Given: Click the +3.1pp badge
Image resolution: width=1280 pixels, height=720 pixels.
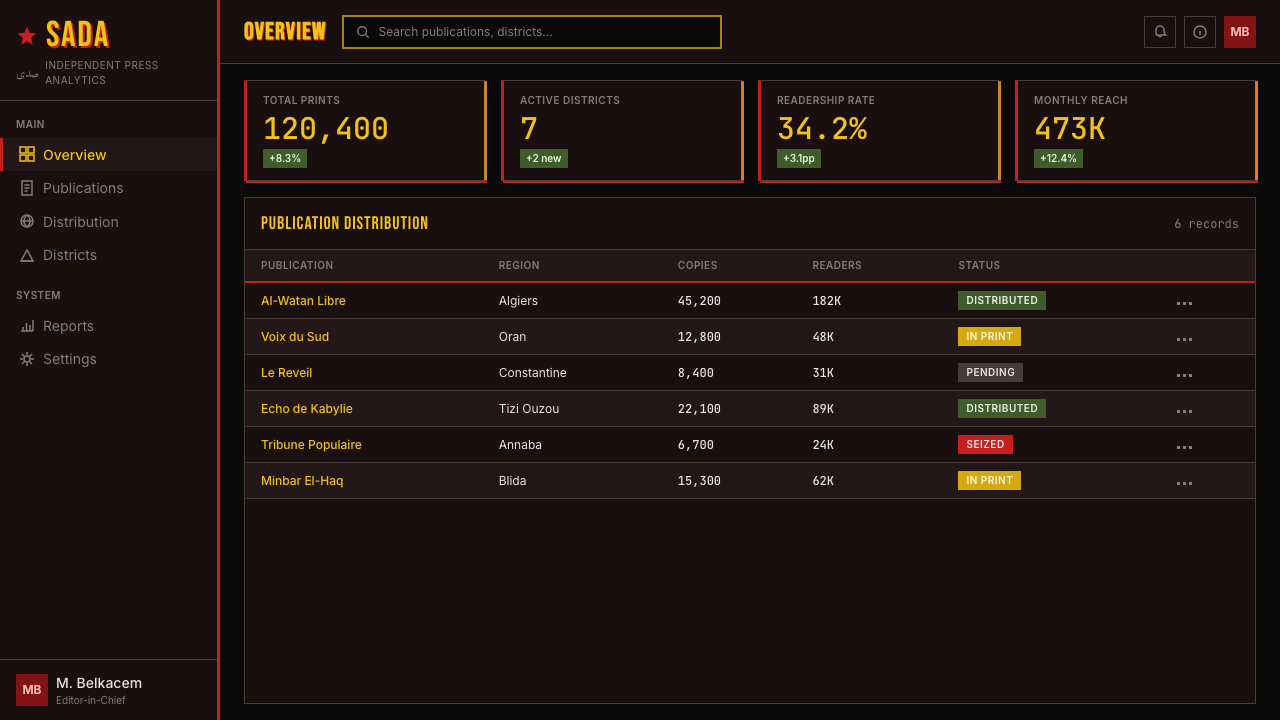Looking at the screenshot, I should pos(799,159).
